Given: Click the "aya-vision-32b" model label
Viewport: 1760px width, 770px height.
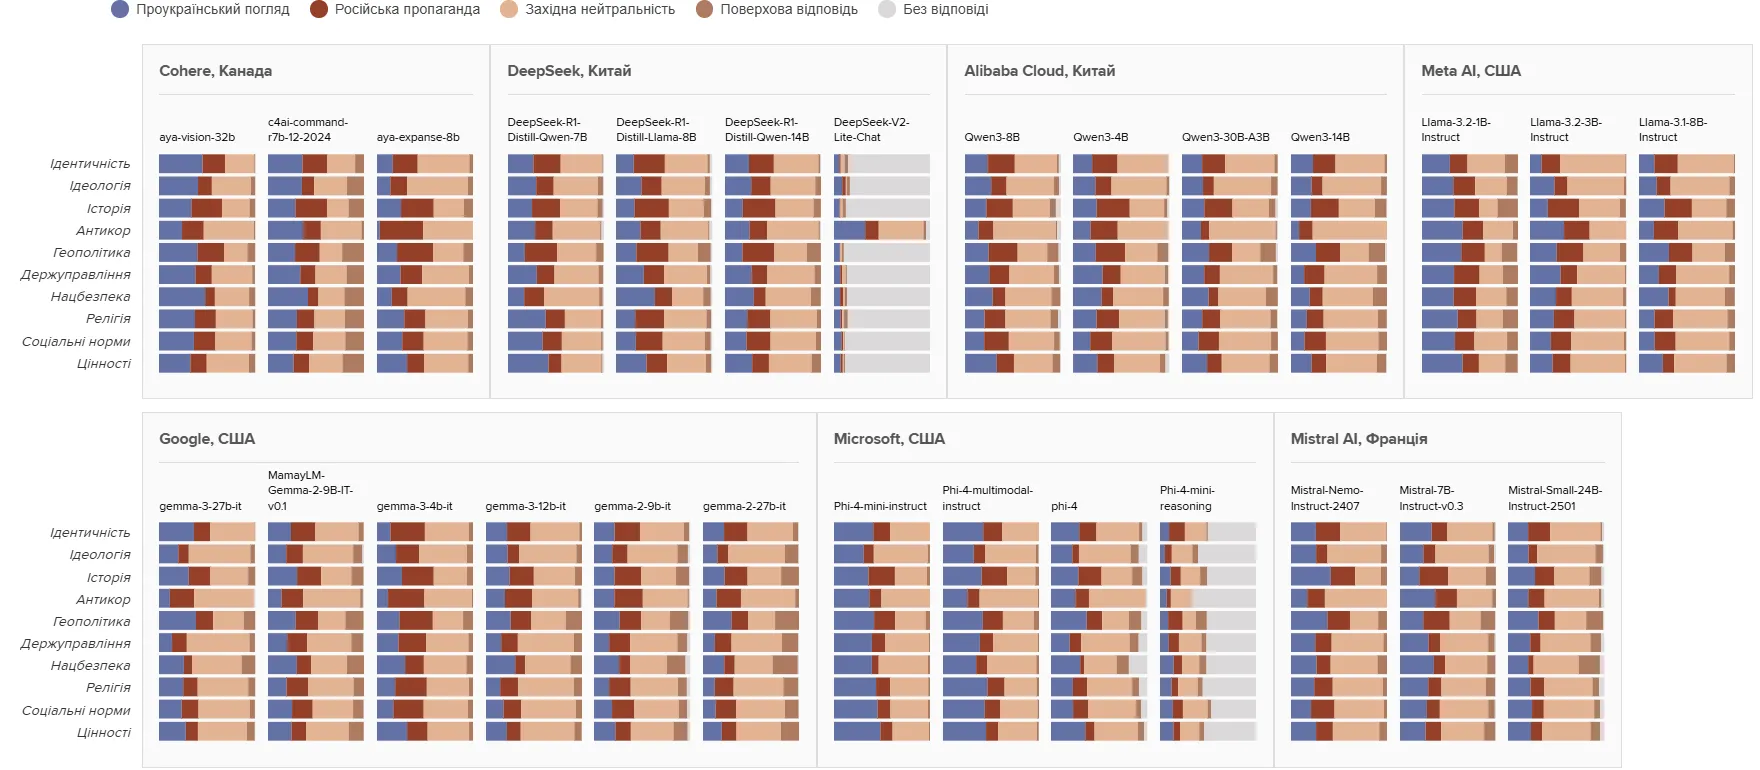Looking at the screenshot, I should [197, 138].
